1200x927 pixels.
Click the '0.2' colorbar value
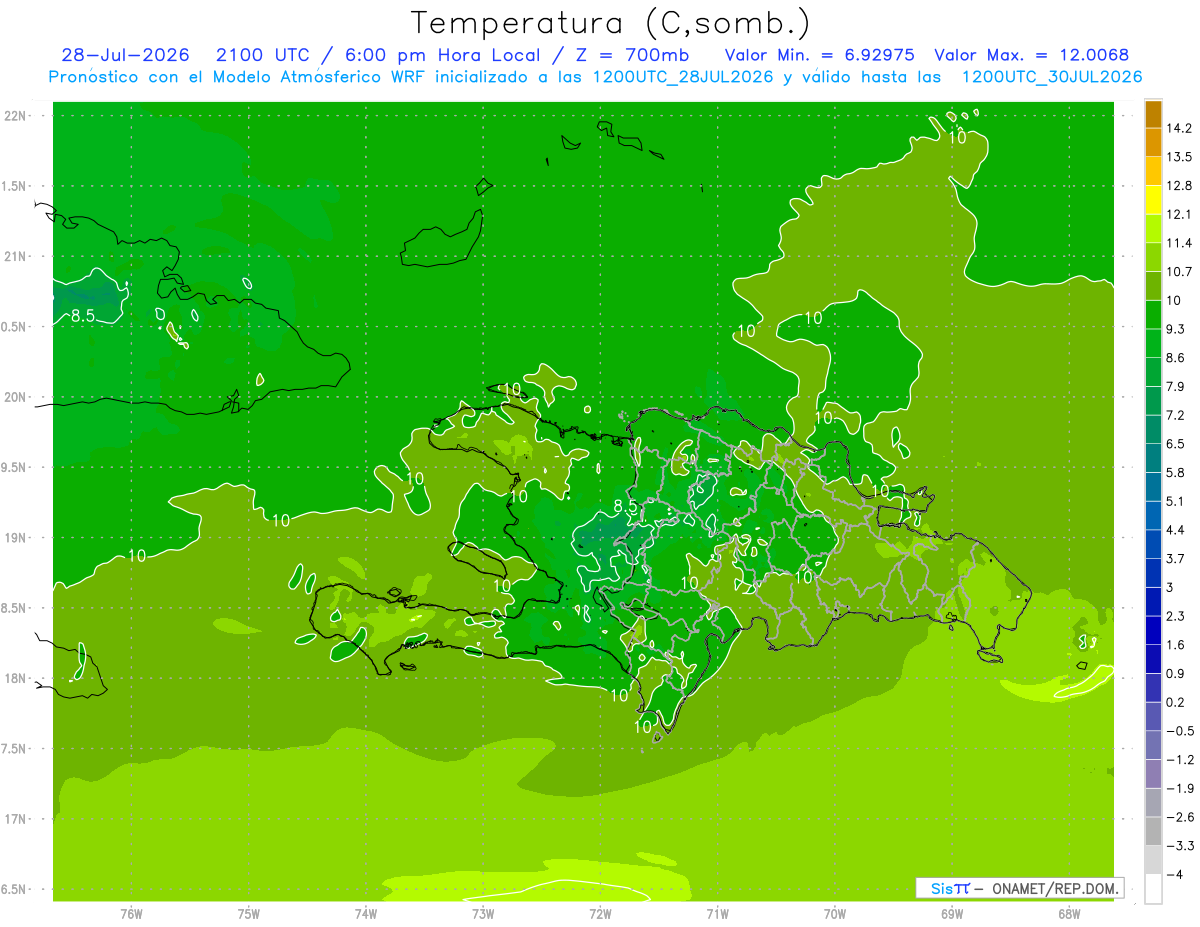1176,703
